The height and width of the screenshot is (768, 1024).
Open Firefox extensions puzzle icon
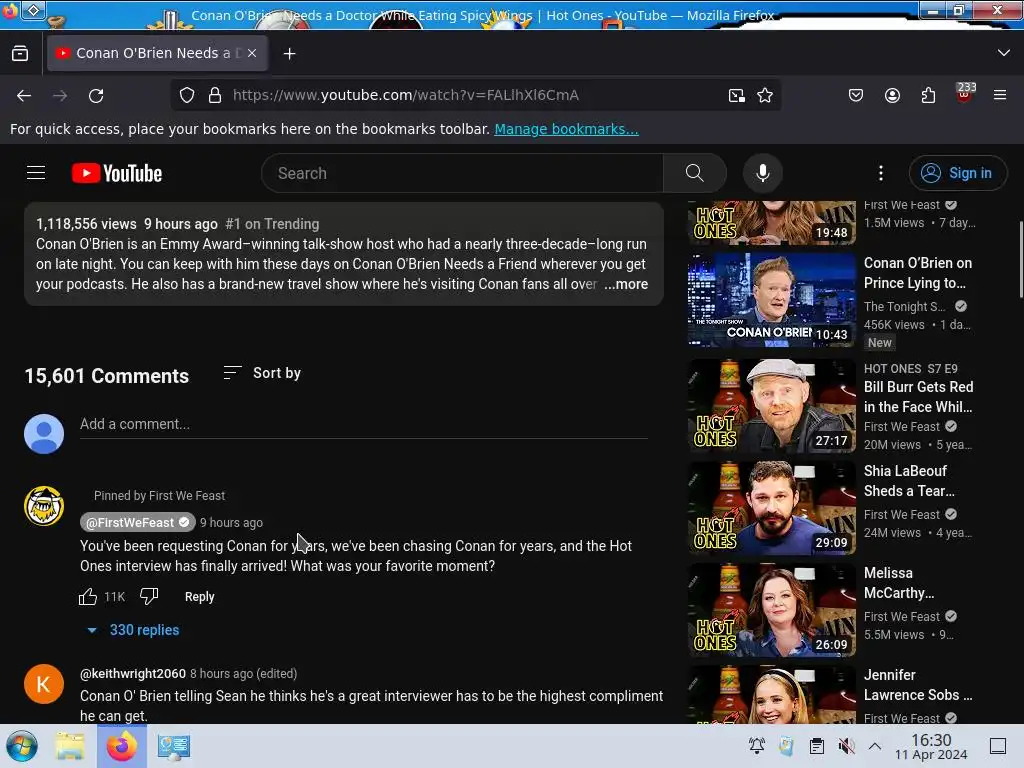[928, 95]
